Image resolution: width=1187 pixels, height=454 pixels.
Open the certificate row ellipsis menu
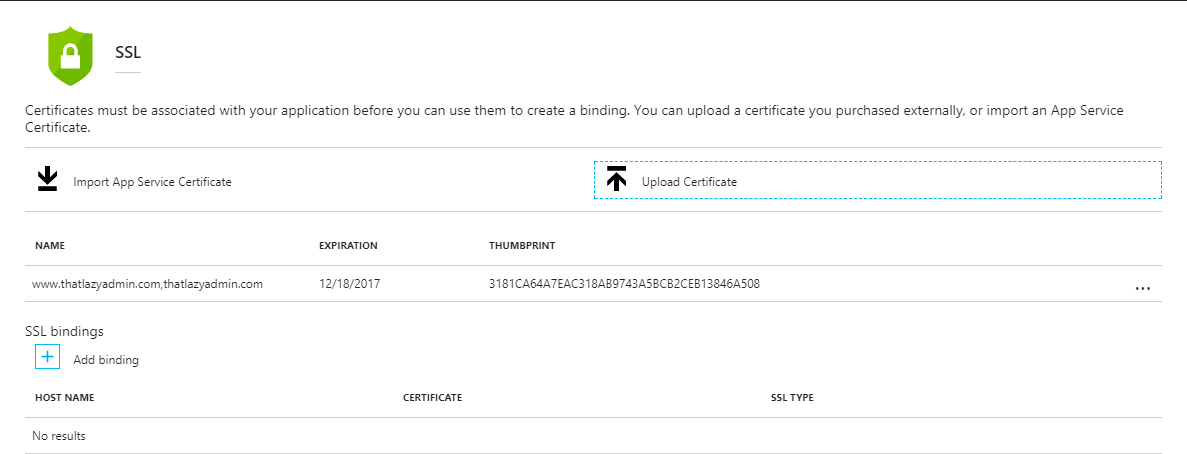click(x=1143, y=287)
